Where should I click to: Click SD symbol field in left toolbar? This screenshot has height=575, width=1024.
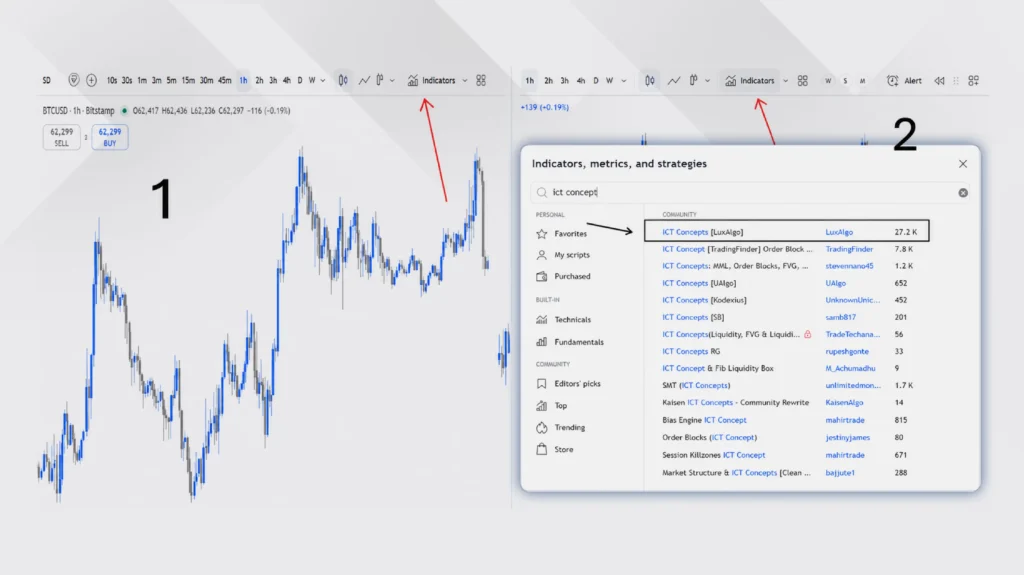pos(46,80)
